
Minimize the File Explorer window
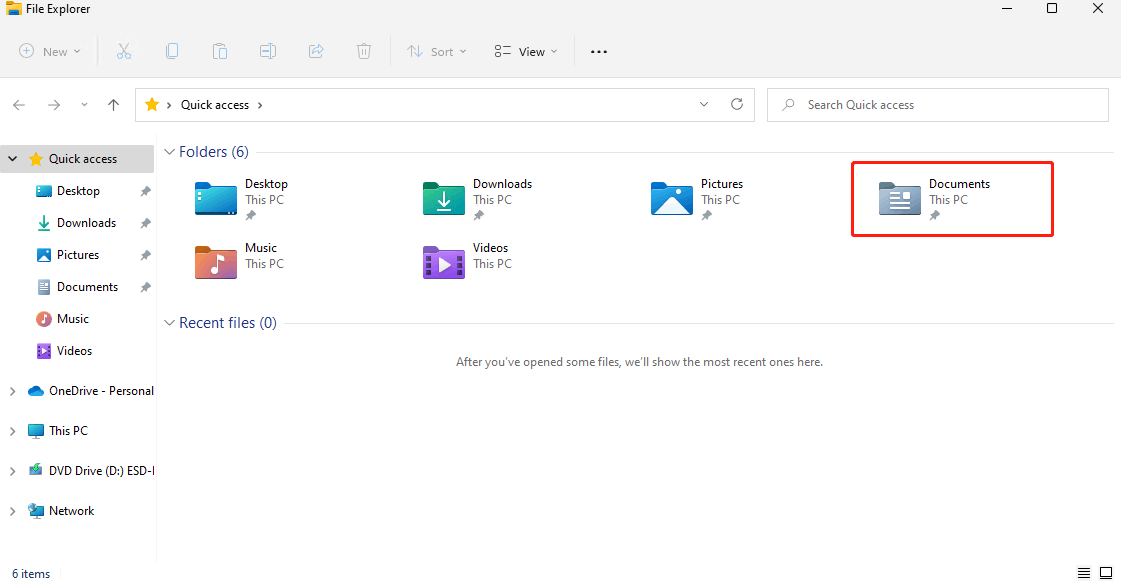pos(1007,8)
